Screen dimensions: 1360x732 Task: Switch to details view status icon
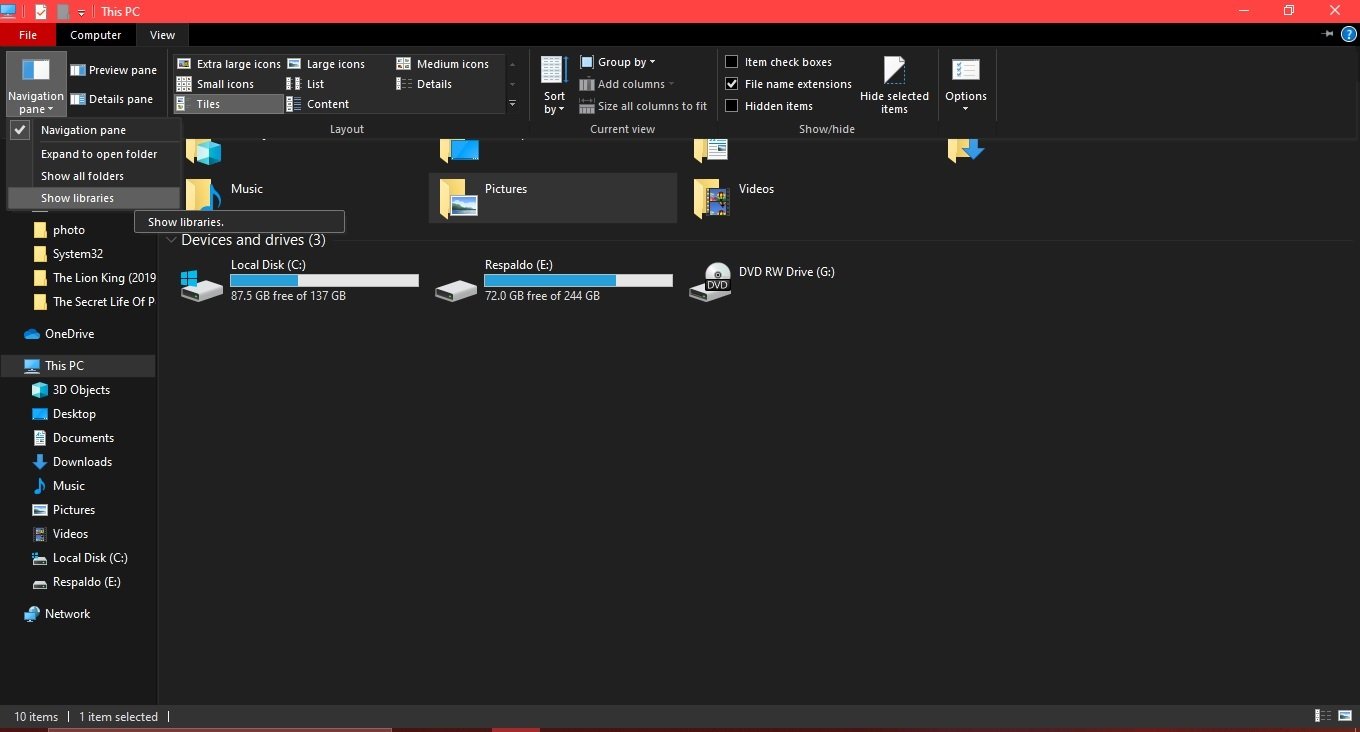click(x=1323, y=716)
